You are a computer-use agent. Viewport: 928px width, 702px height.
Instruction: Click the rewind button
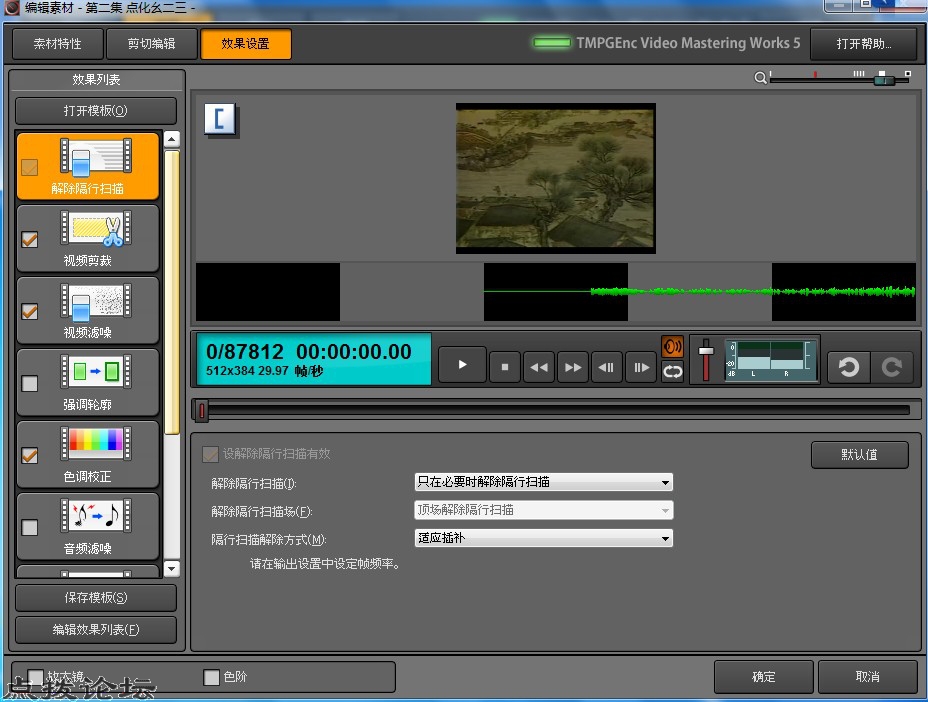539,367
